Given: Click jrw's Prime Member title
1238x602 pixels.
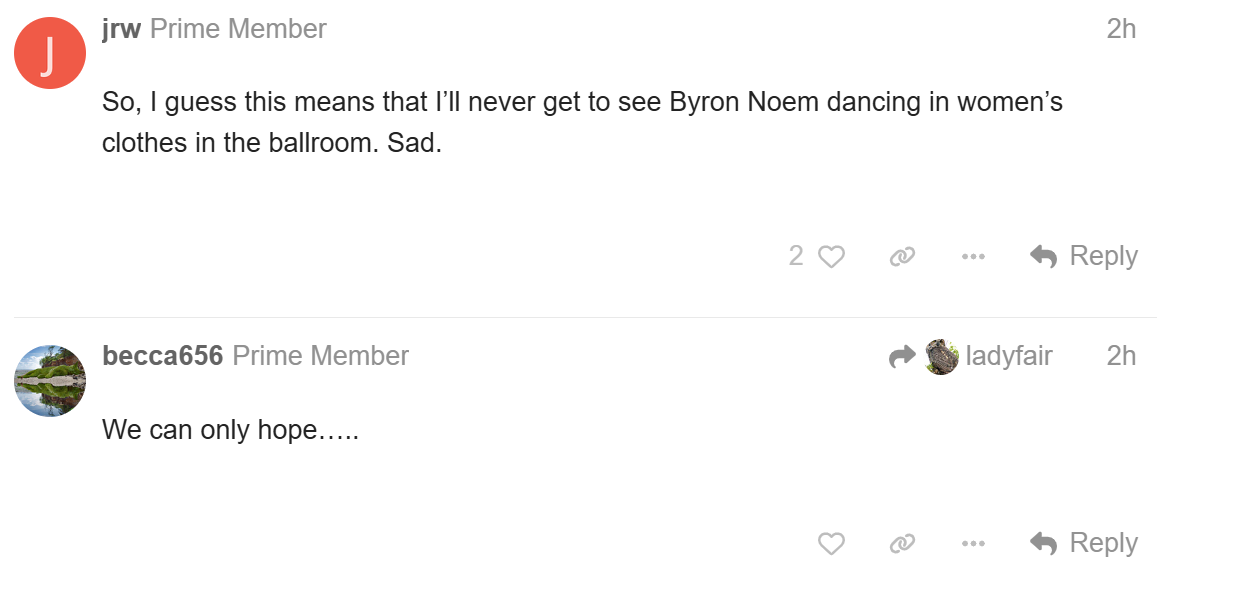Looking at the screenshot, I should pyautogui.click(x=238, y=29).
